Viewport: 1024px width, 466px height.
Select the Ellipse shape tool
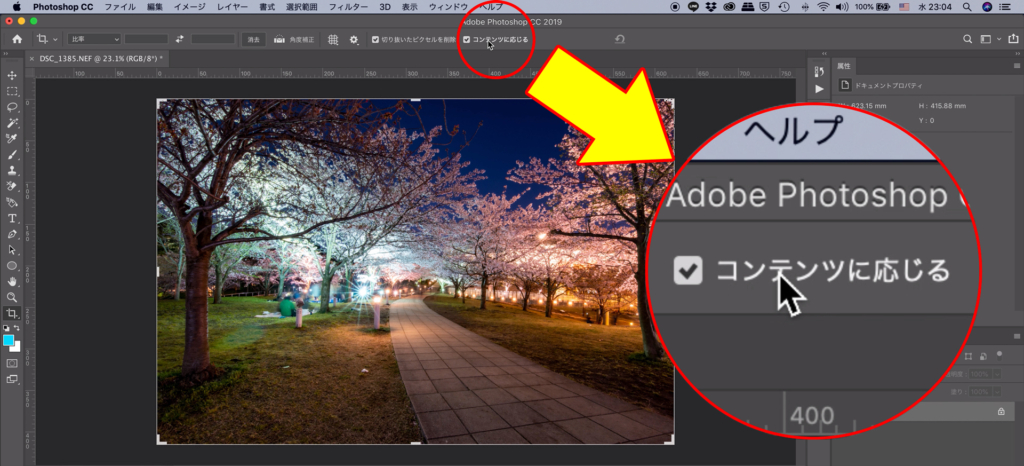pyautogui.click(x=12, y=266)
